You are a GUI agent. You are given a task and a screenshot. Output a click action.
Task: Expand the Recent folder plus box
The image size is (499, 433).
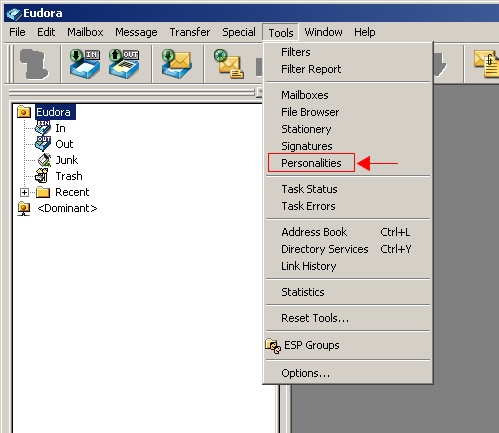24,192
